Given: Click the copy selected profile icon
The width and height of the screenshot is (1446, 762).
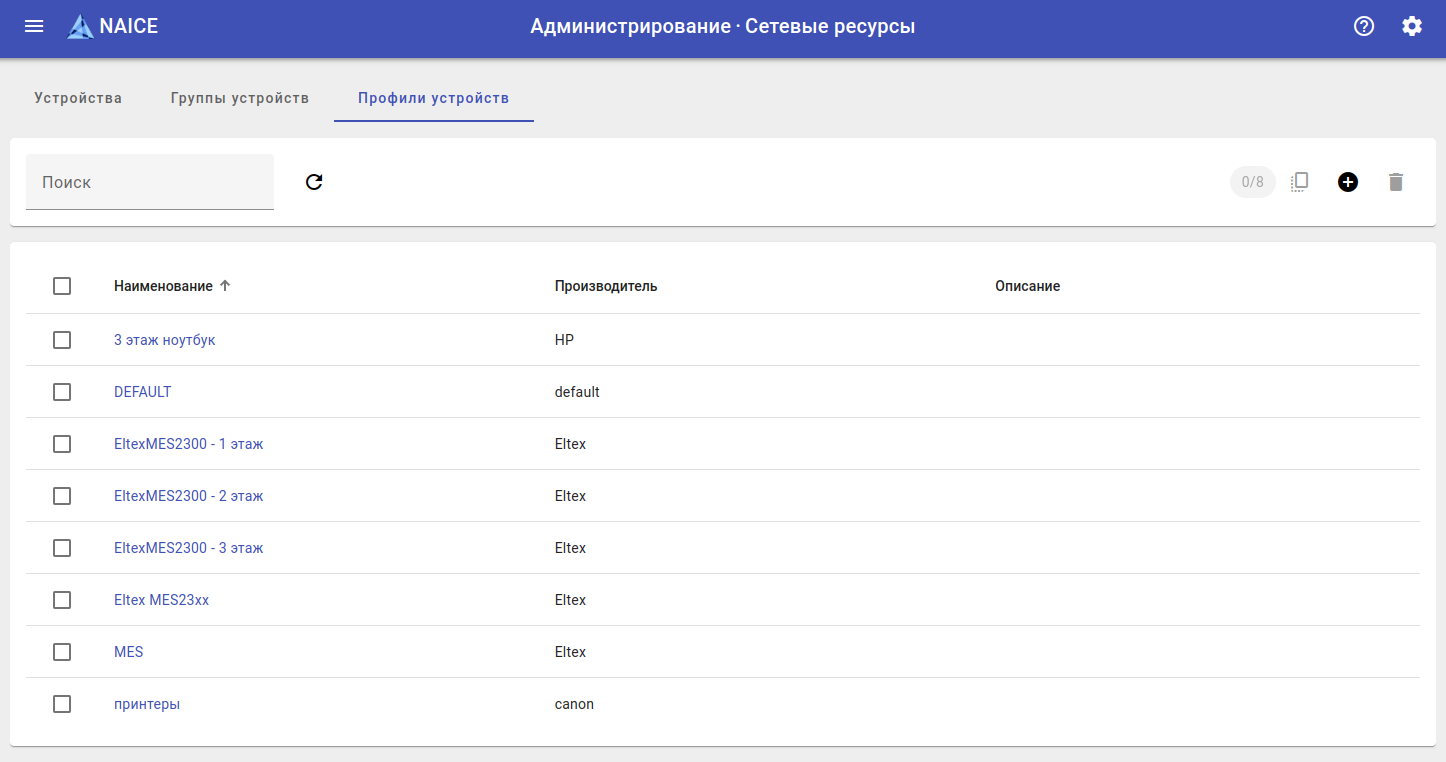Looking at the screenshot, I should point(1299,182).
